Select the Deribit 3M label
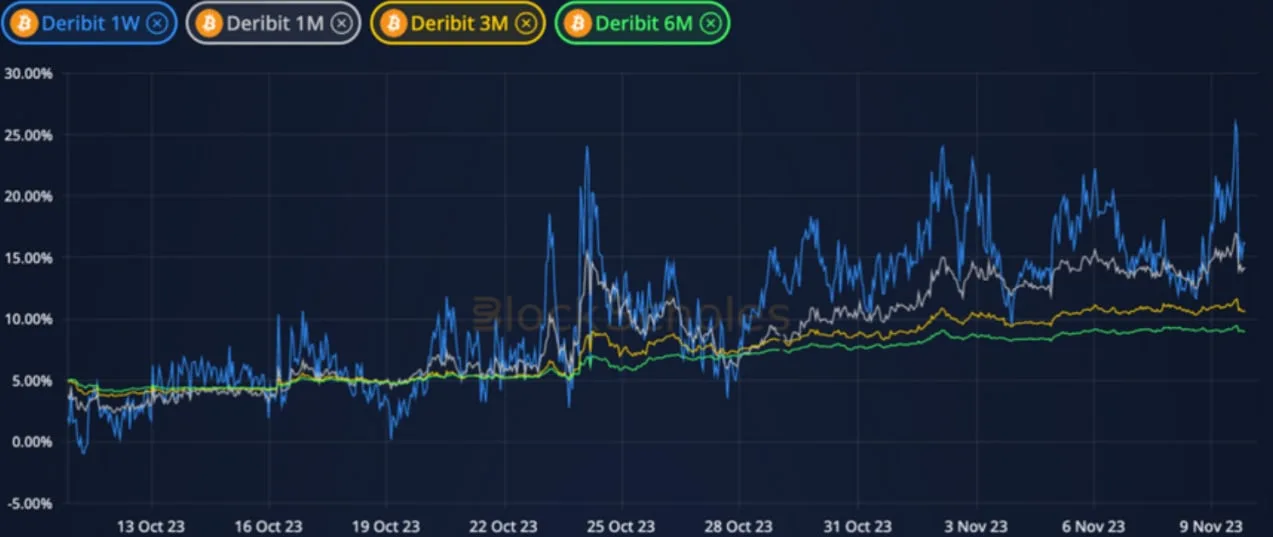1273x537 pixels. tap(460, 23)
